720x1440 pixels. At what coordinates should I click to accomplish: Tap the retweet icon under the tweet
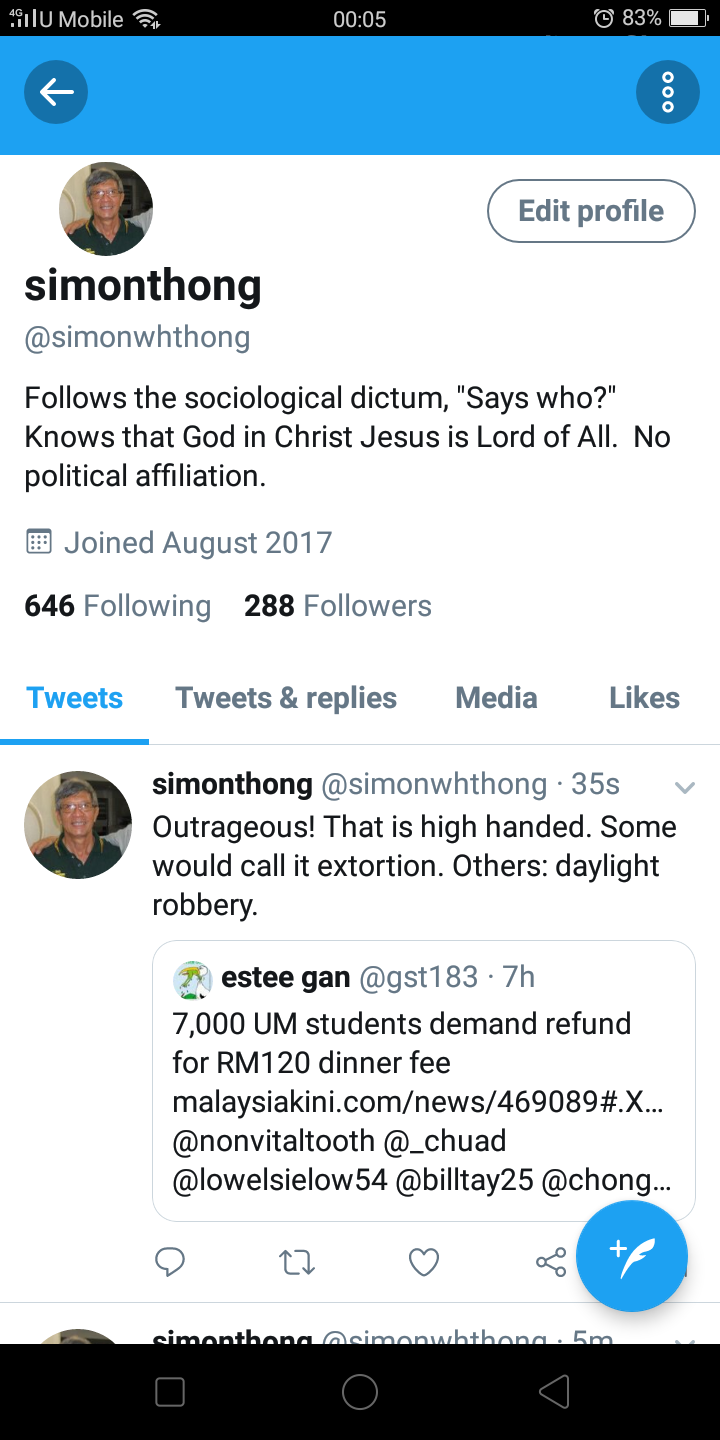(x=297, y=1262)
